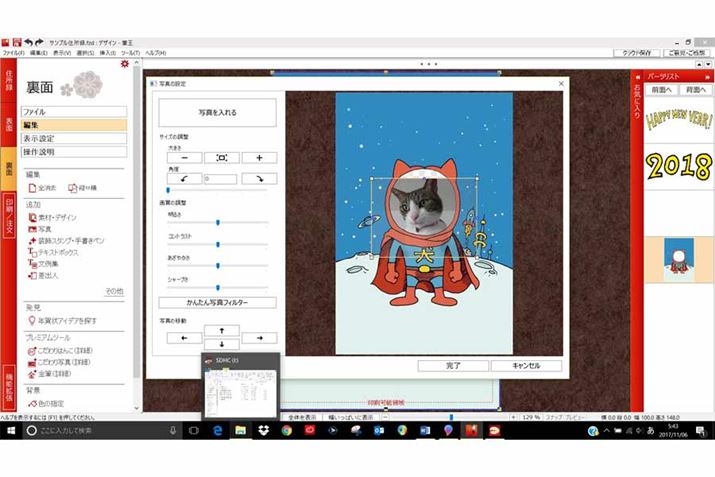Click the 写真を入れる button
This screenshot has height=477, width=715.
coord(218,112)
